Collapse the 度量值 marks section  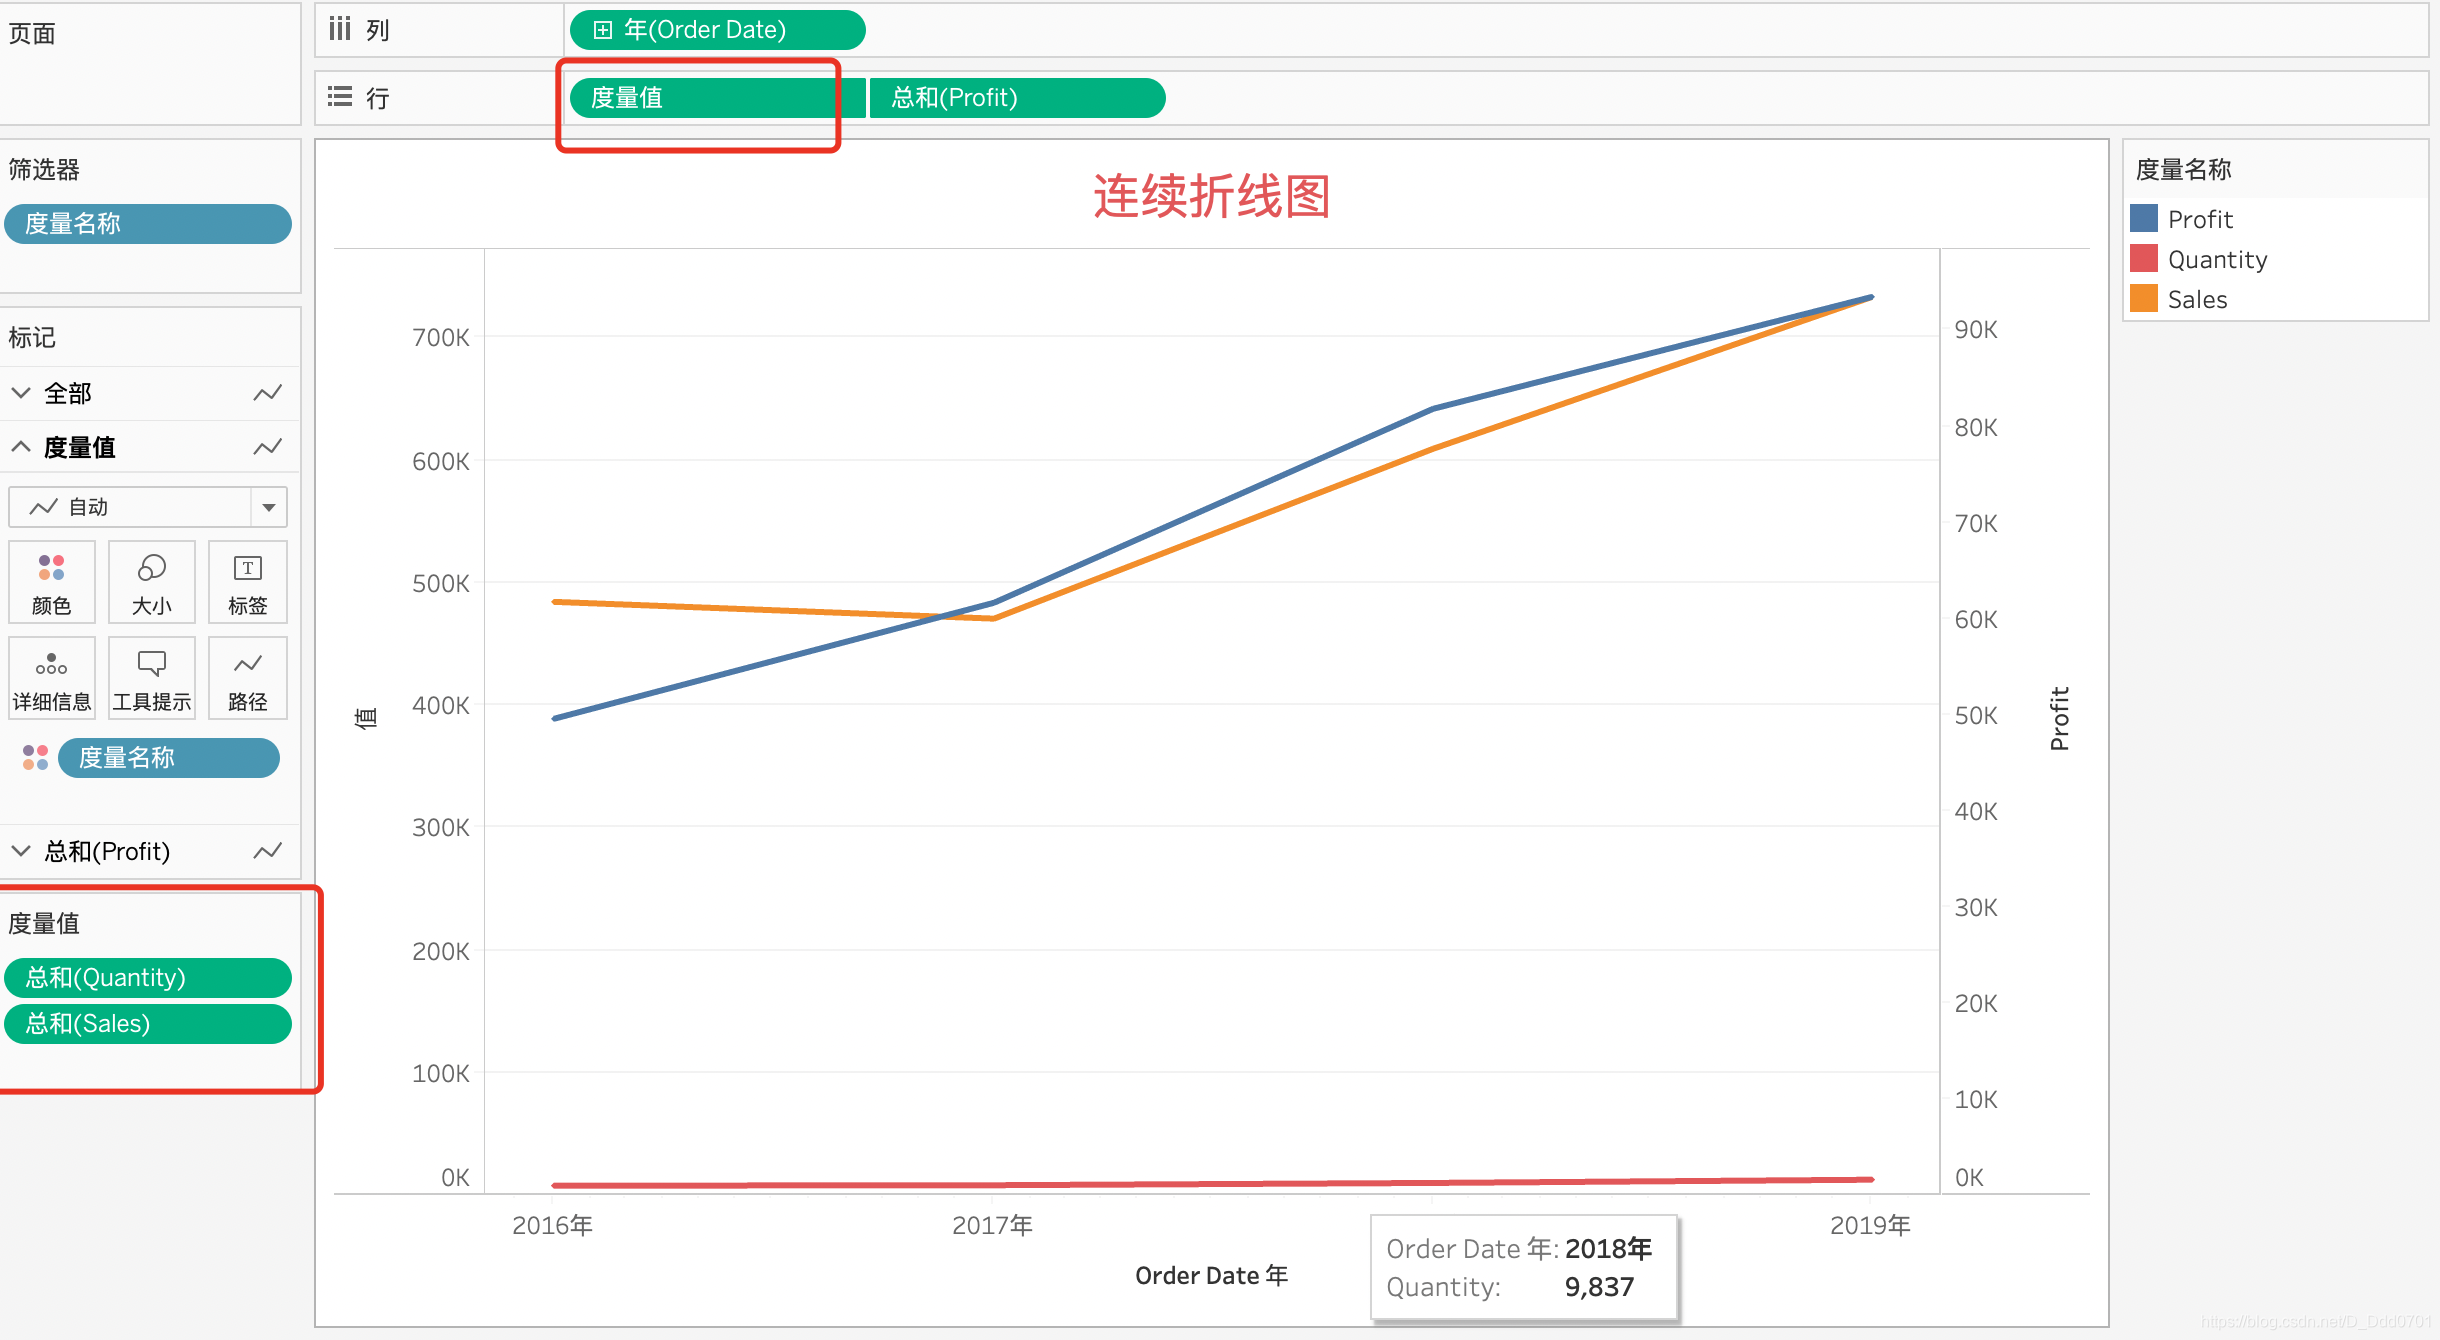21,447
